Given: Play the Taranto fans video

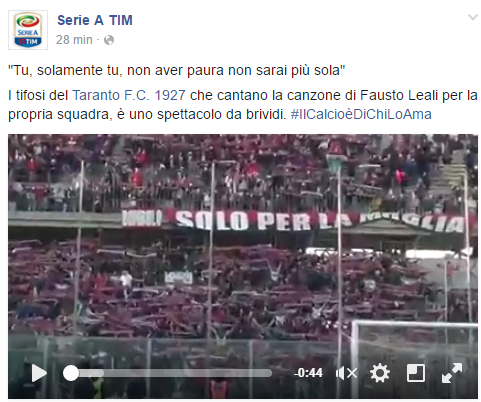Looking at the screenshot, I should (x=39, y=373).
